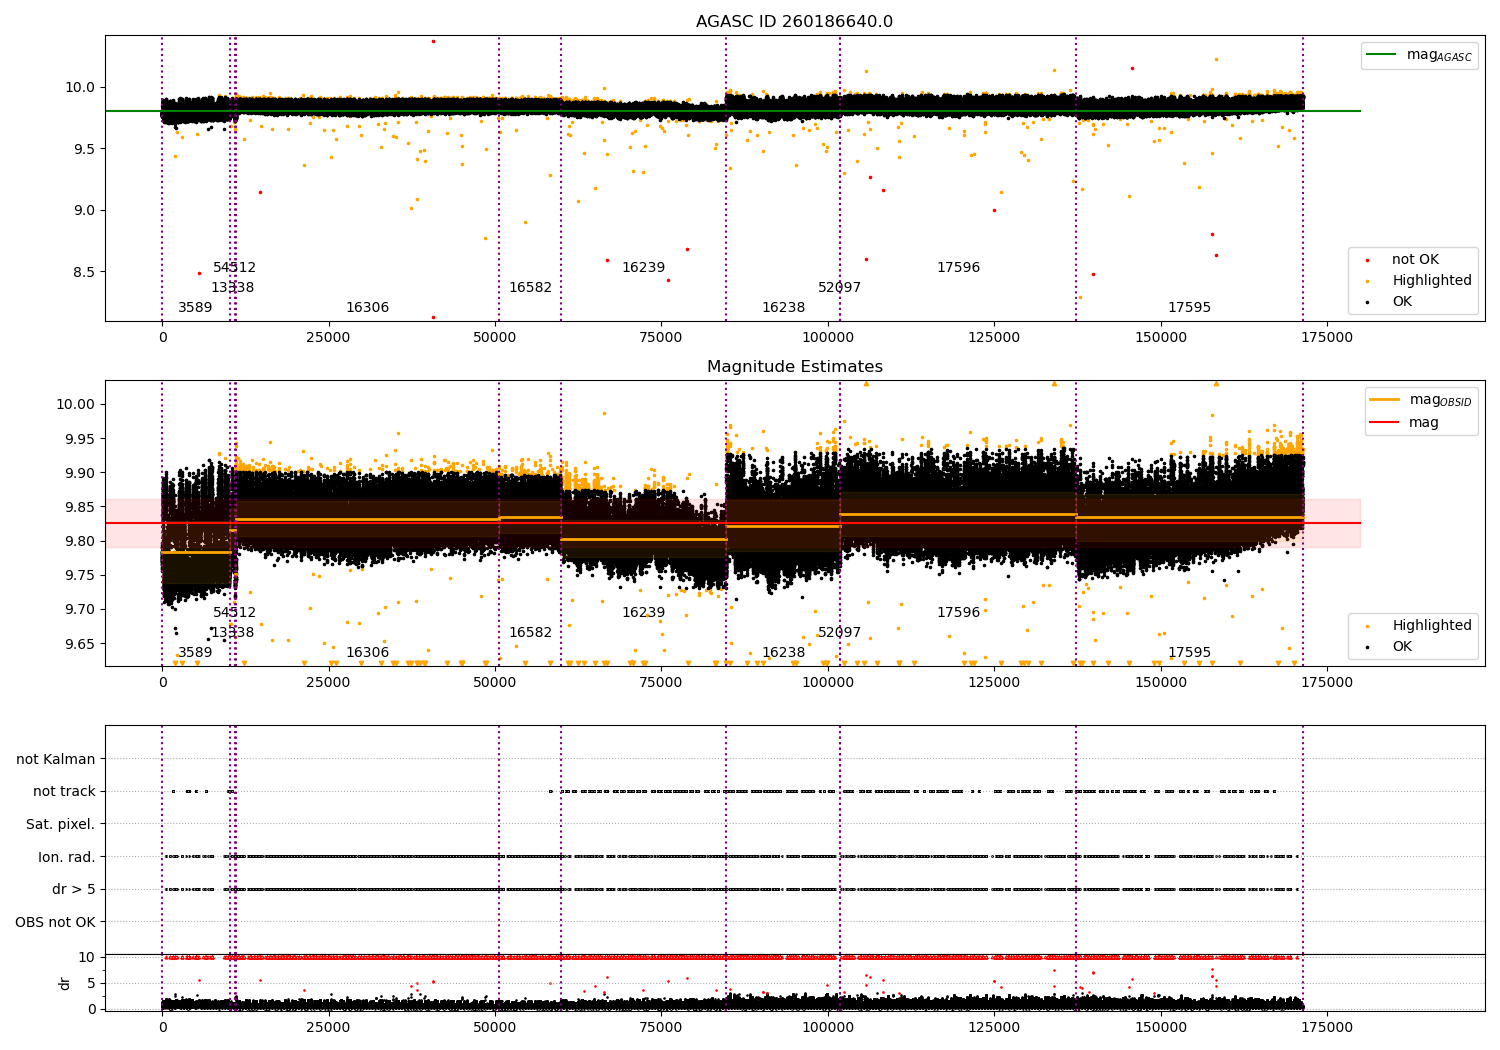This screenshot has width=1500, height=1050.
Task: Click the '10' tick on dr axis
Action: [x=87, y=957]
